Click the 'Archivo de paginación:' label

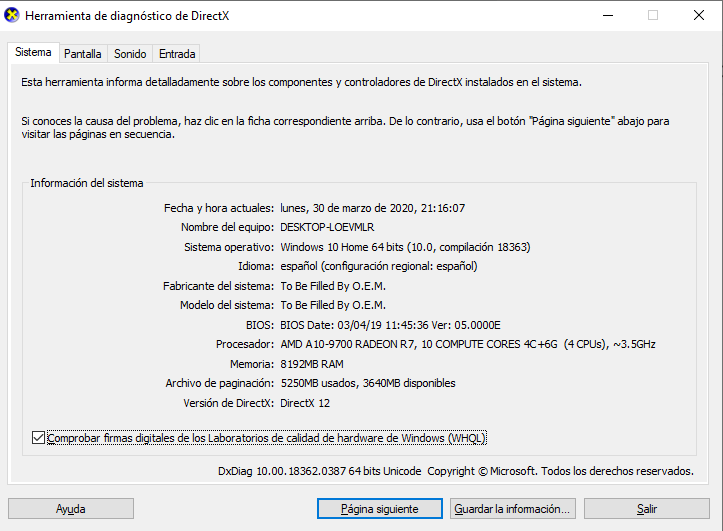point(220,383)
